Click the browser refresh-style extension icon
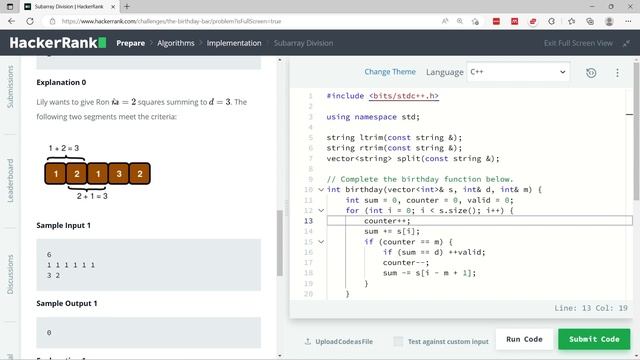 click(x=552, y=21)
